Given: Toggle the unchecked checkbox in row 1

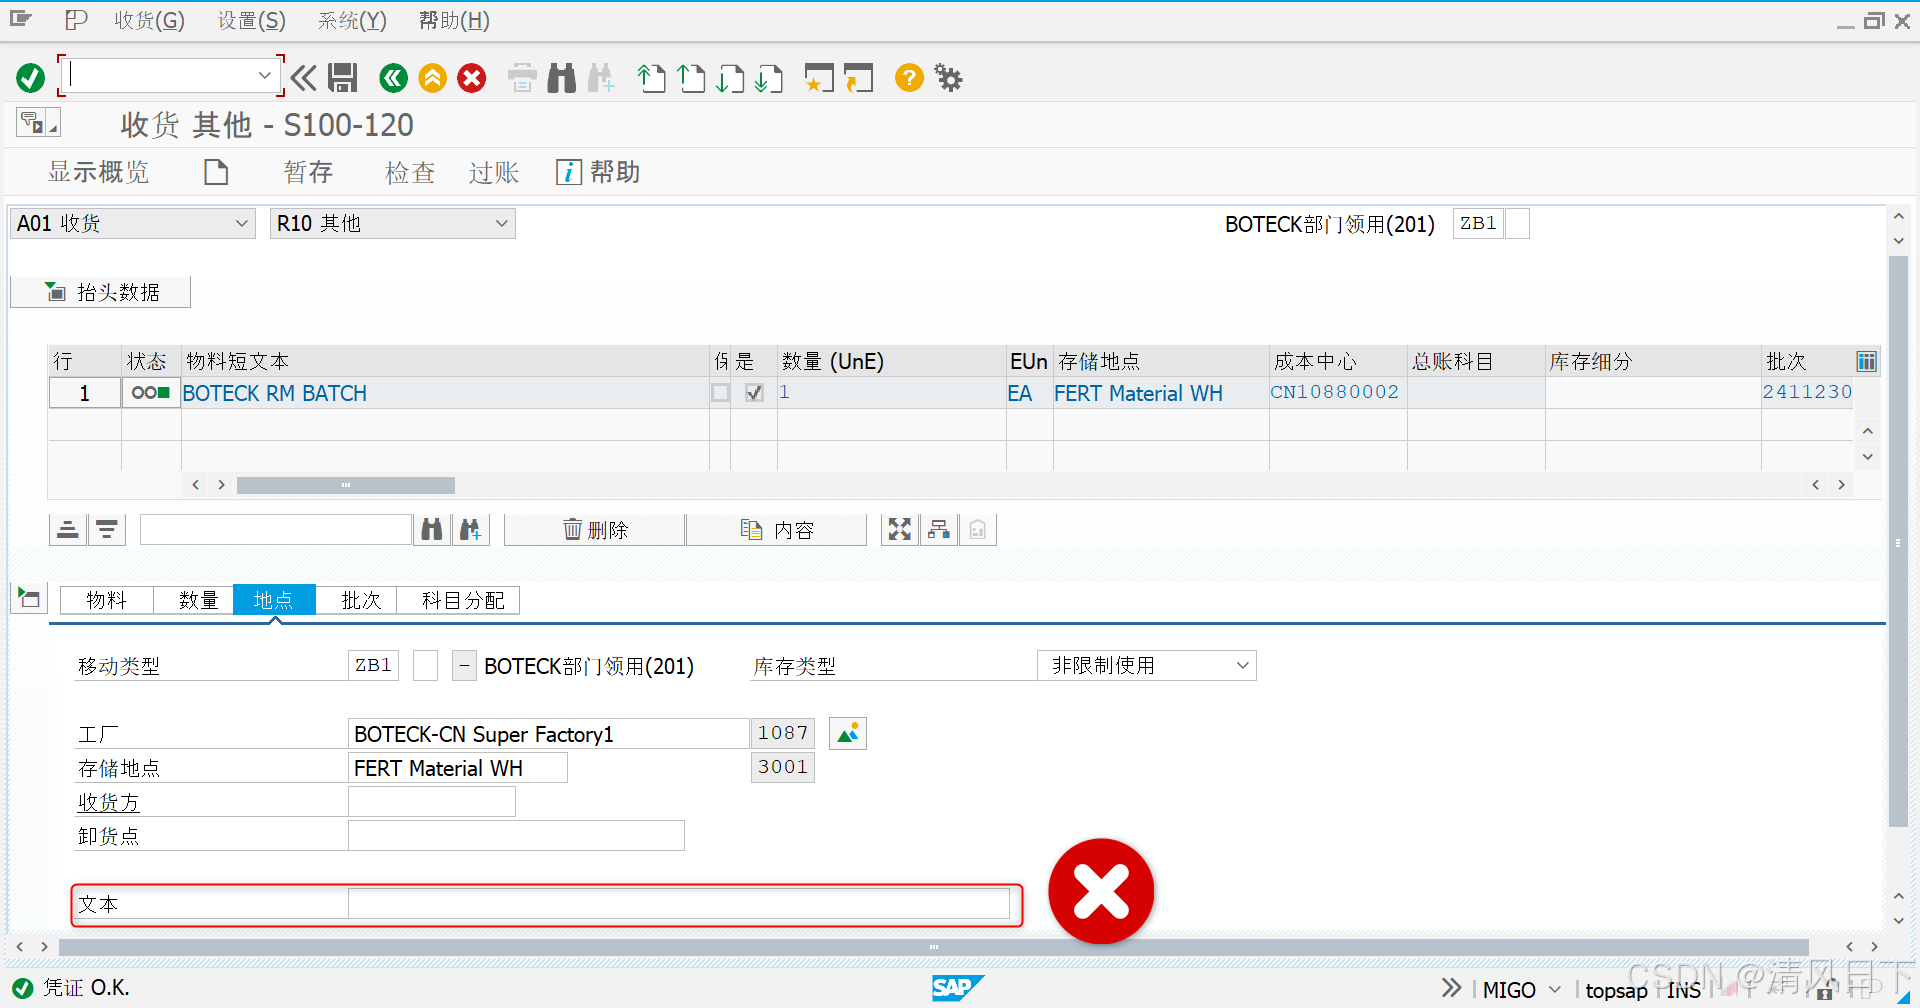Looking at the screenshot, I should tap(720, 393).
